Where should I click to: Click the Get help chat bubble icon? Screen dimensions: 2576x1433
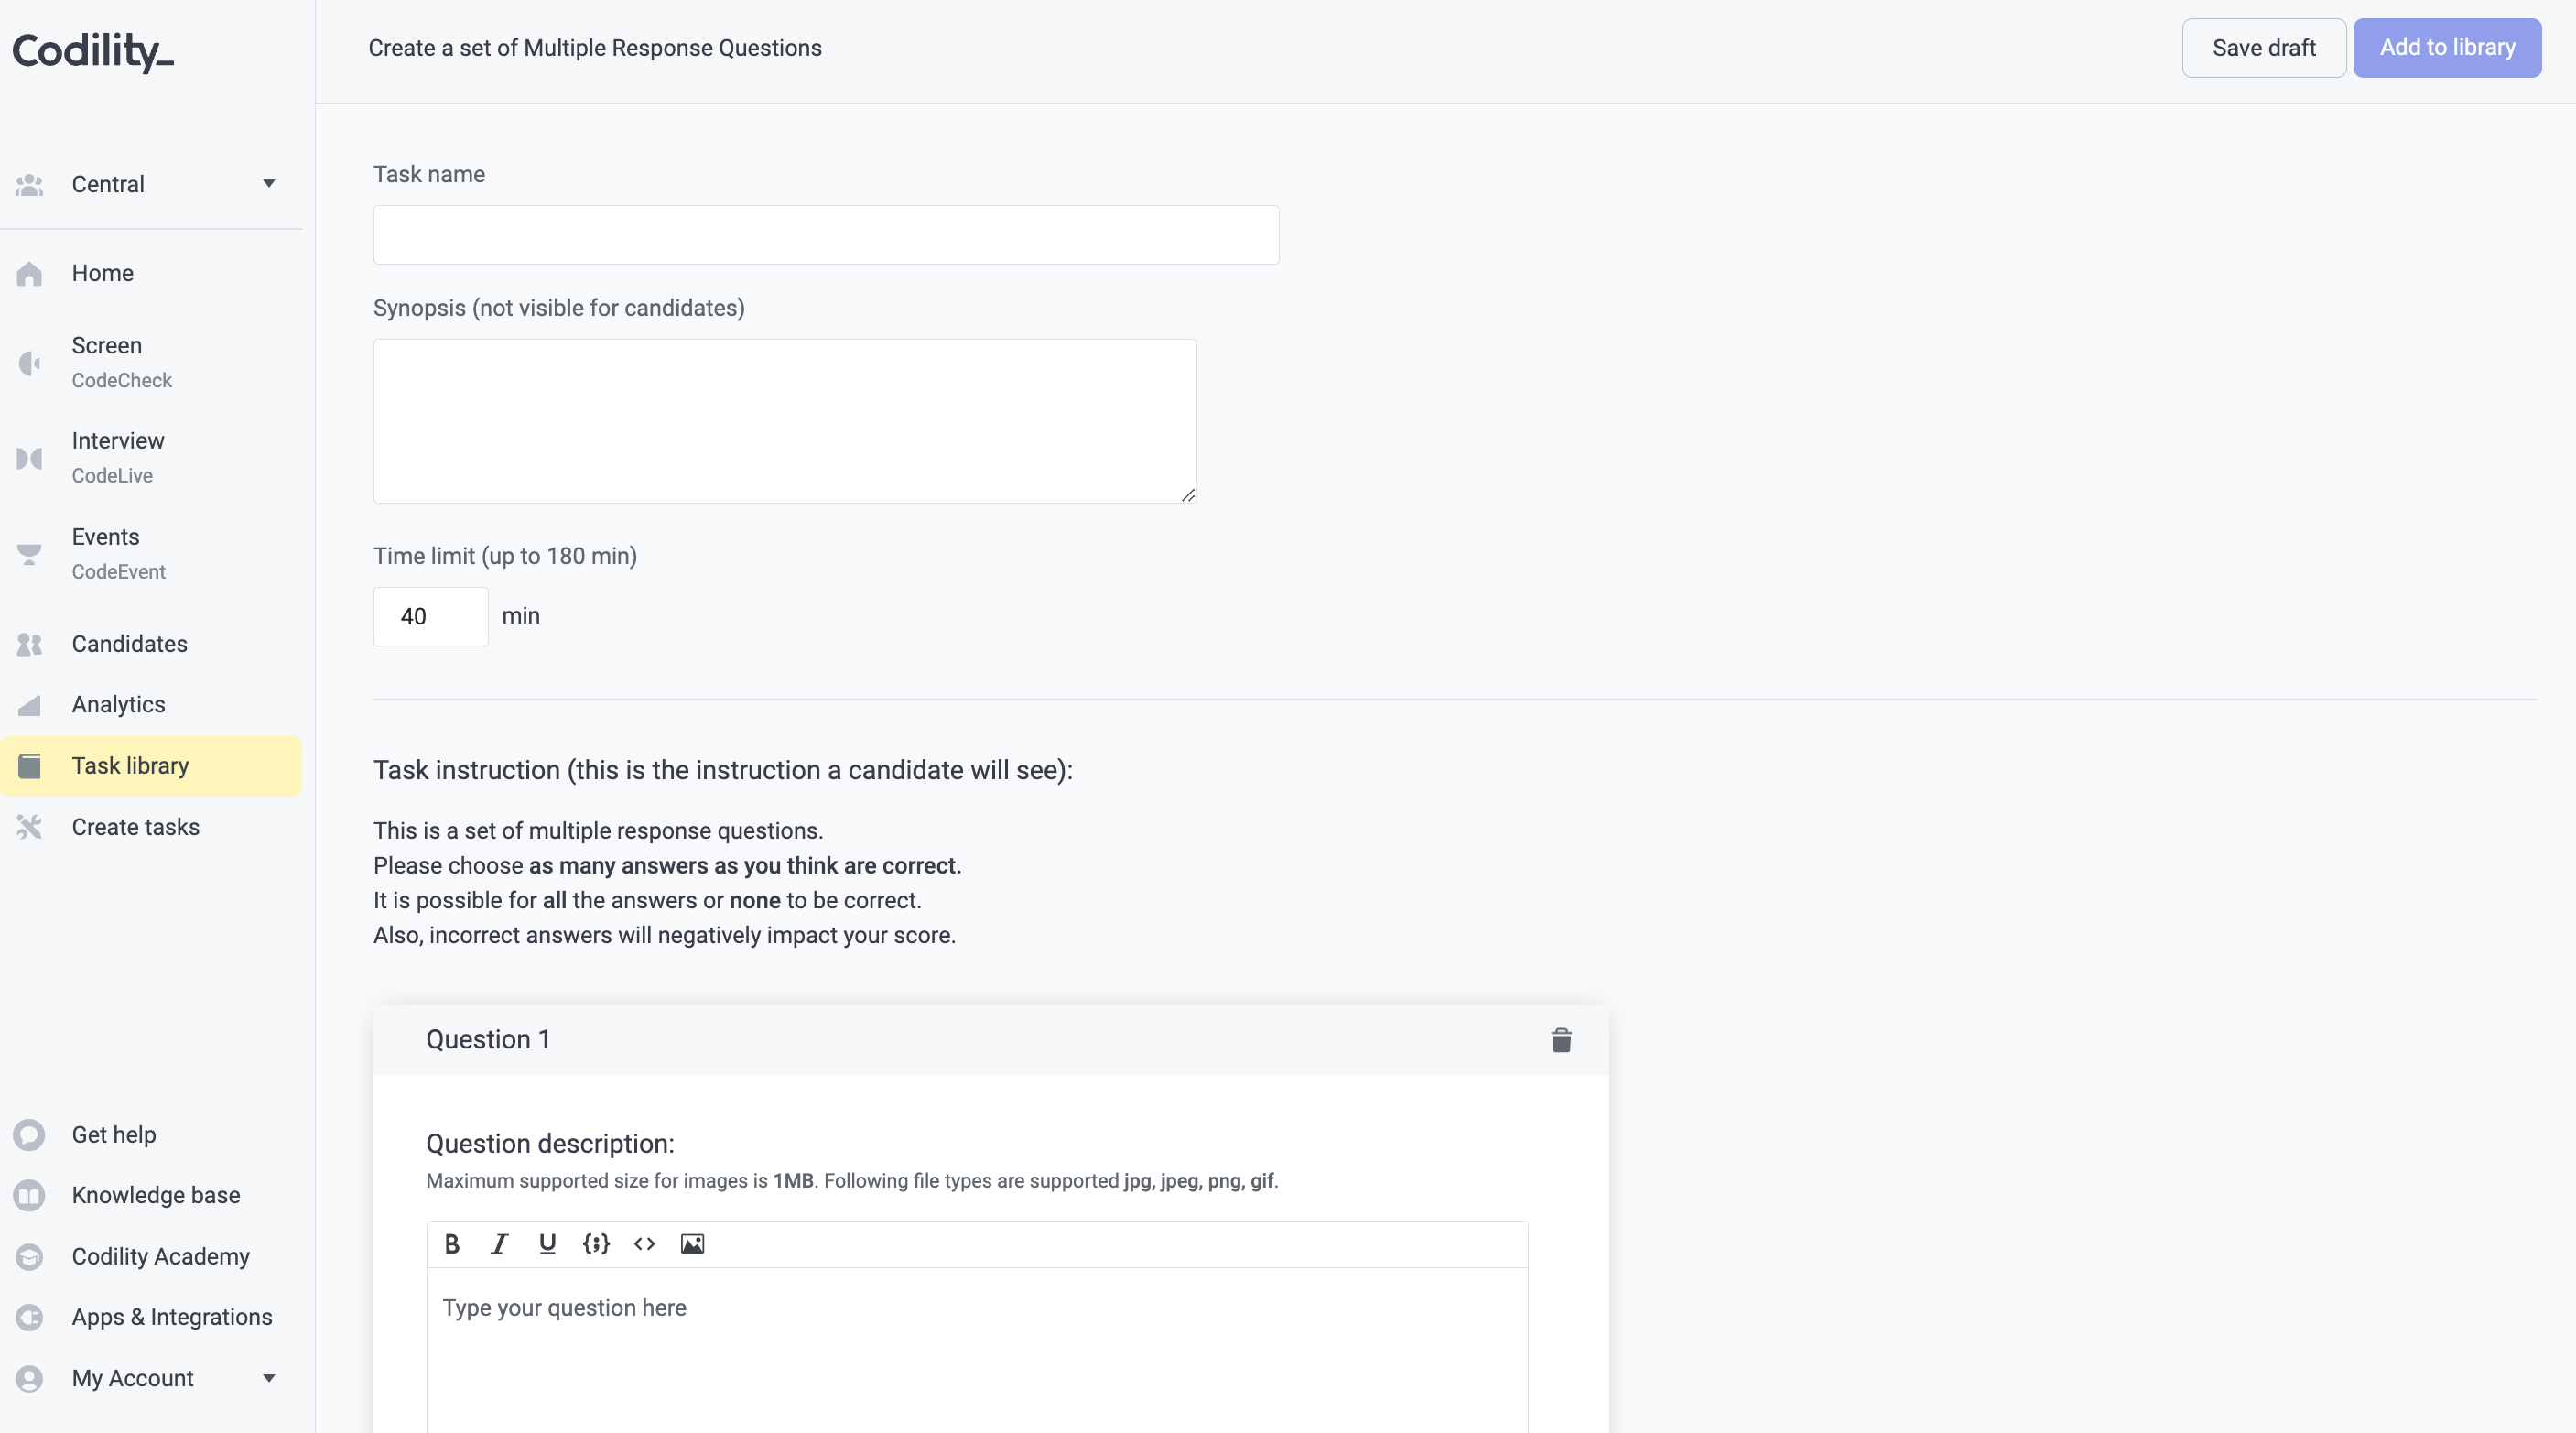pos(29,1135)
